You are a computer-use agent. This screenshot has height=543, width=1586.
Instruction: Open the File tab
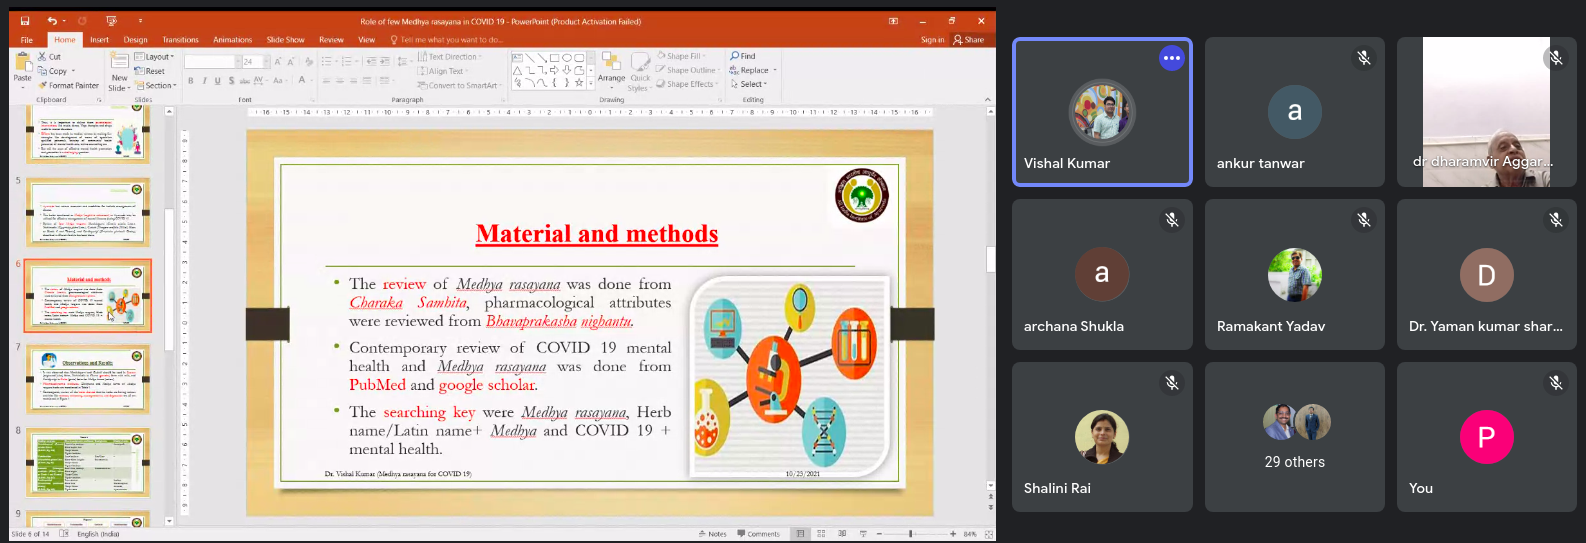[x=27, y=40]
